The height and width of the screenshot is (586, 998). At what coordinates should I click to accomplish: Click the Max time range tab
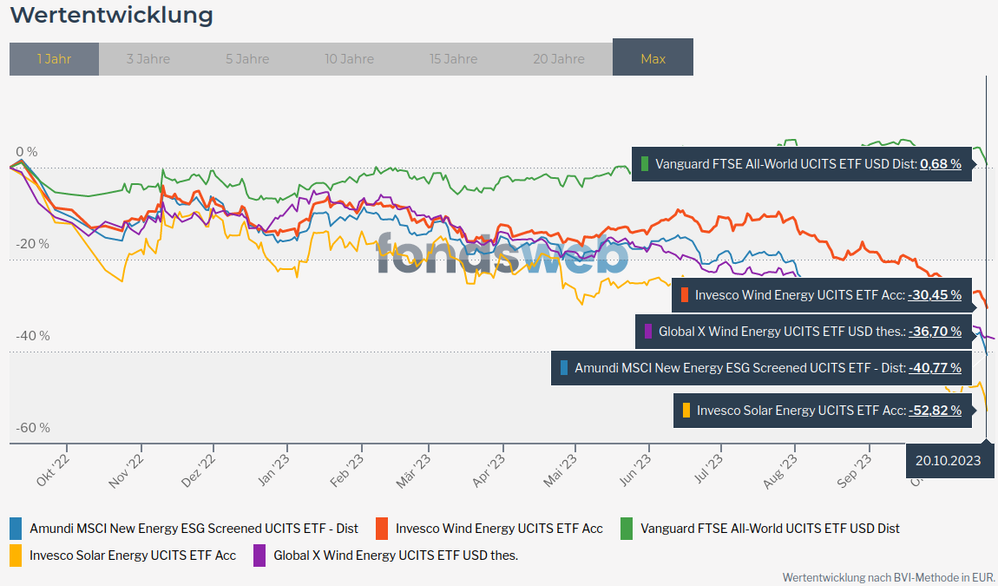coord(653,59)
